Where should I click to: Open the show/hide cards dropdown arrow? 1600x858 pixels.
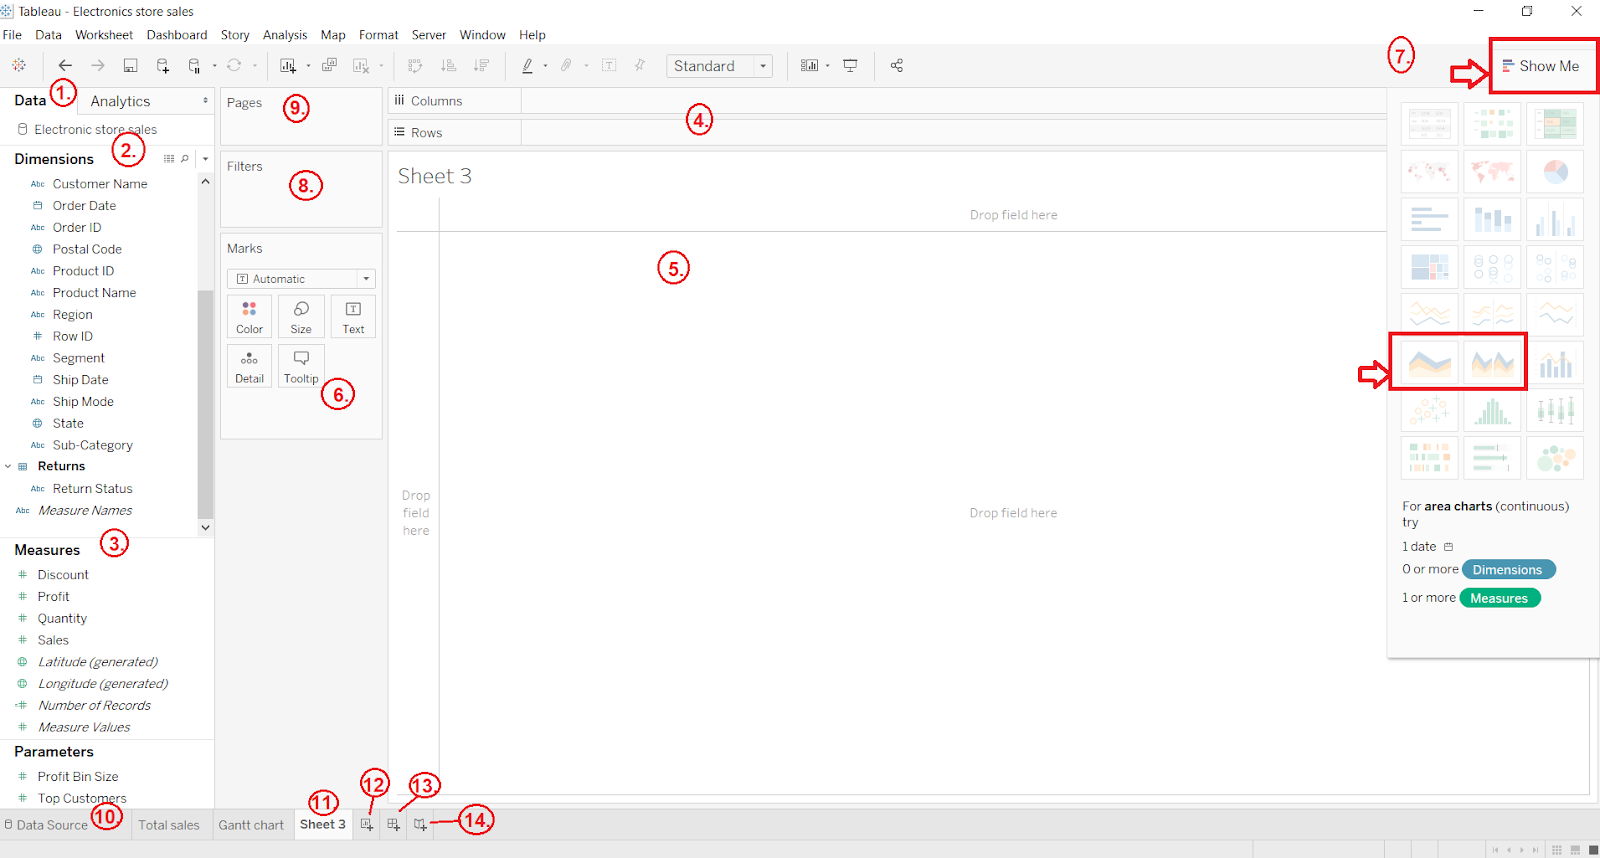(x=828, y=66)
